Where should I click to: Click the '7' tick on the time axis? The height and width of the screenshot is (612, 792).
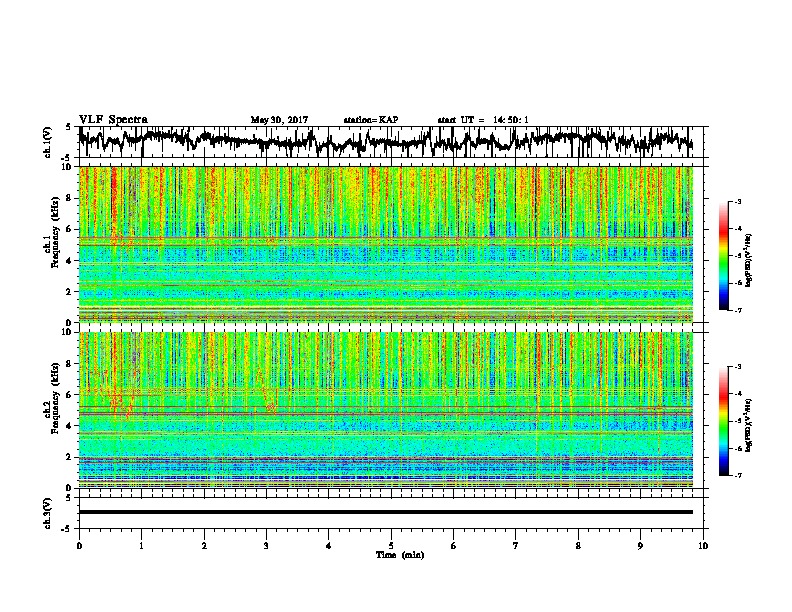tap(516, 546)
